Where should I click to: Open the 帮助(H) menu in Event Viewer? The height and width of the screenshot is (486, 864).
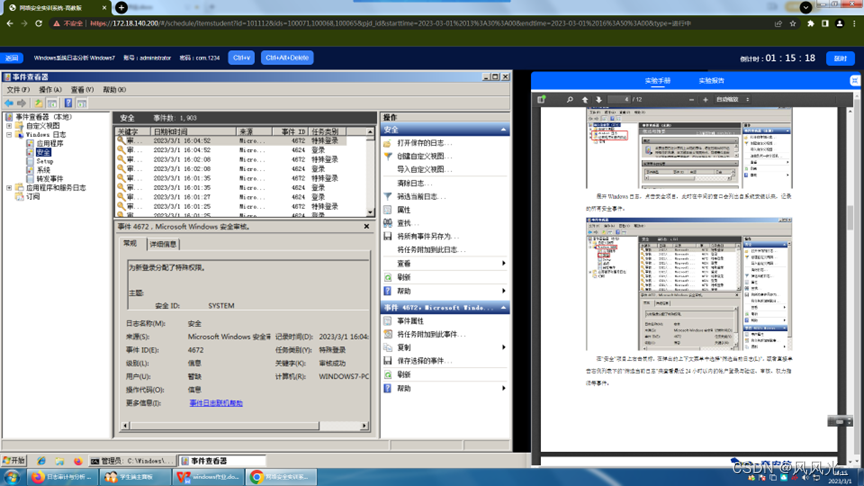click(114, 89)
